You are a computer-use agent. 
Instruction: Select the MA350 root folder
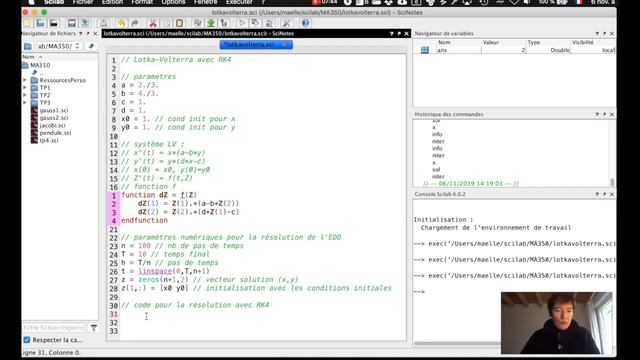point(40,65)
